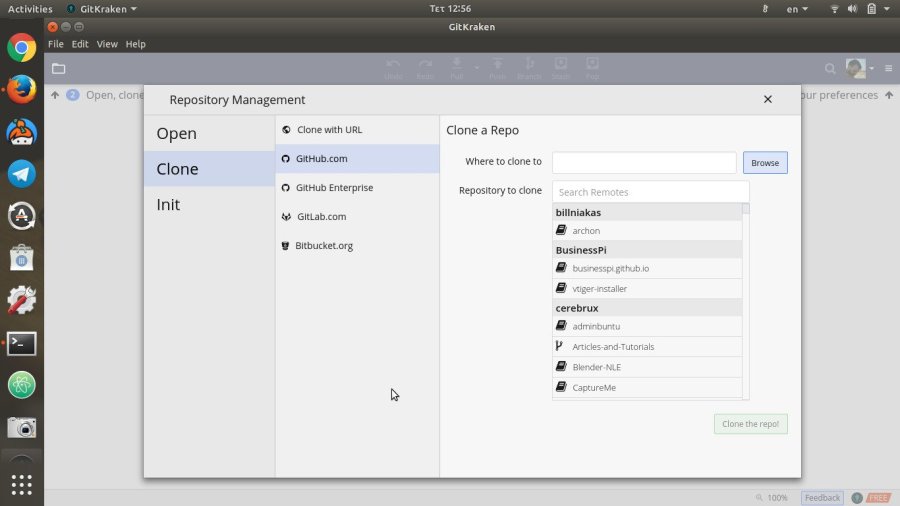Show applications grid in dock
Viewport: 900px width, 506px height.
[x=22, y=485]
